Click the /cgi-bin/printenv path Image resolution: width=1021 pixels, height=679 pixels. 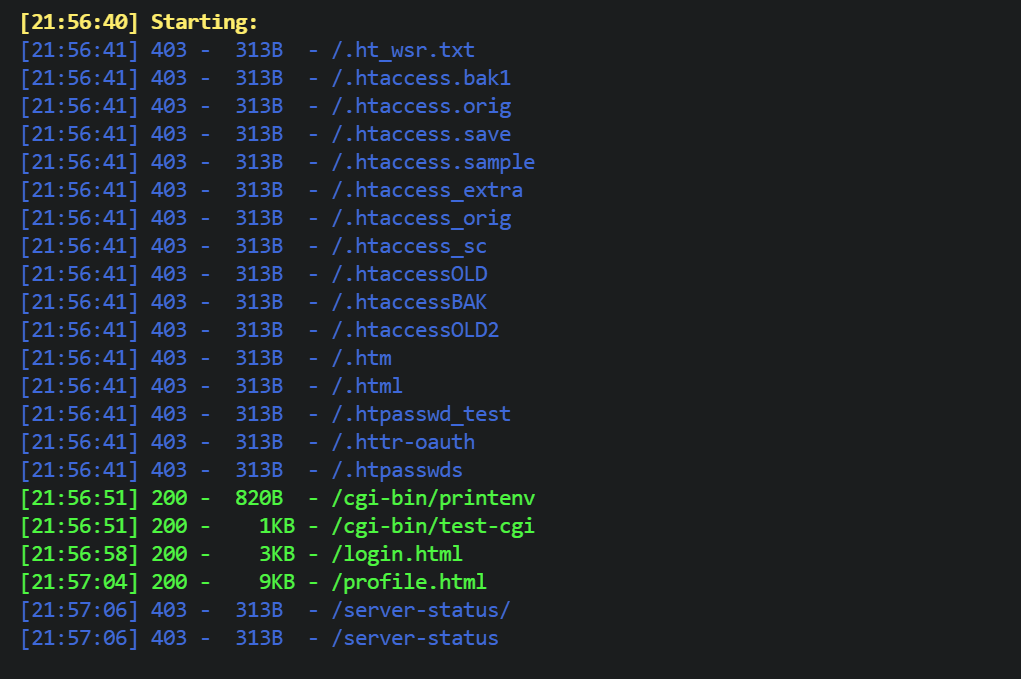point(433,498)
